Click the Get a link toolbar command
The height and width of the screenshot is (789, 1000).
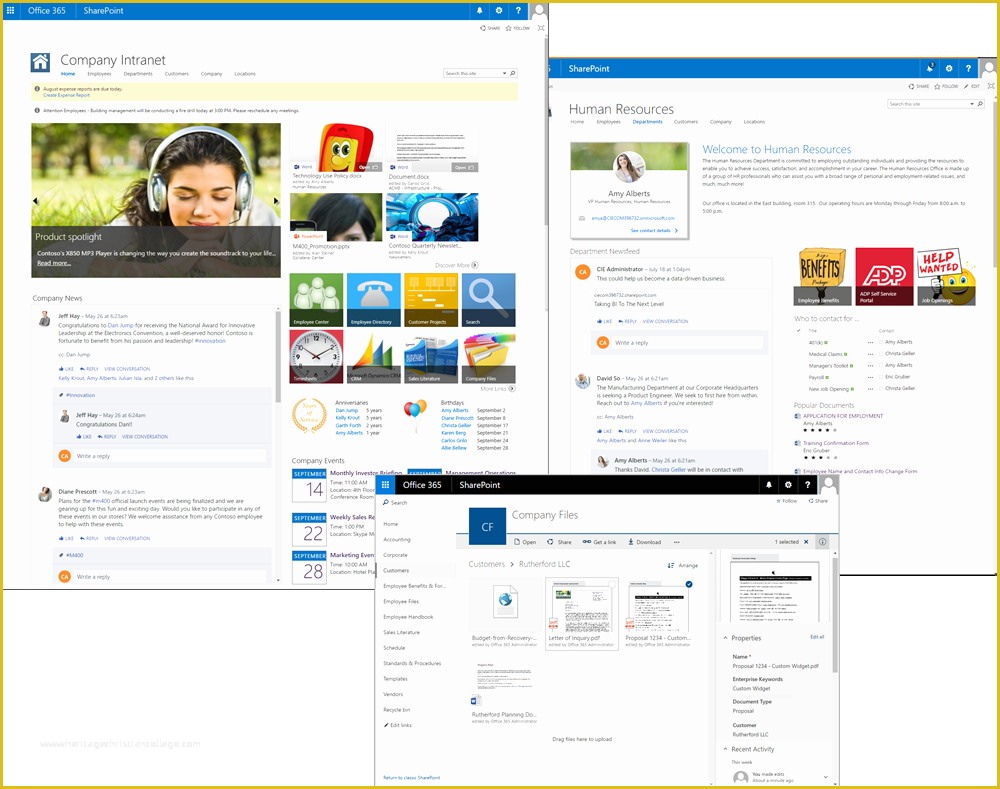(x=599, y=542)
